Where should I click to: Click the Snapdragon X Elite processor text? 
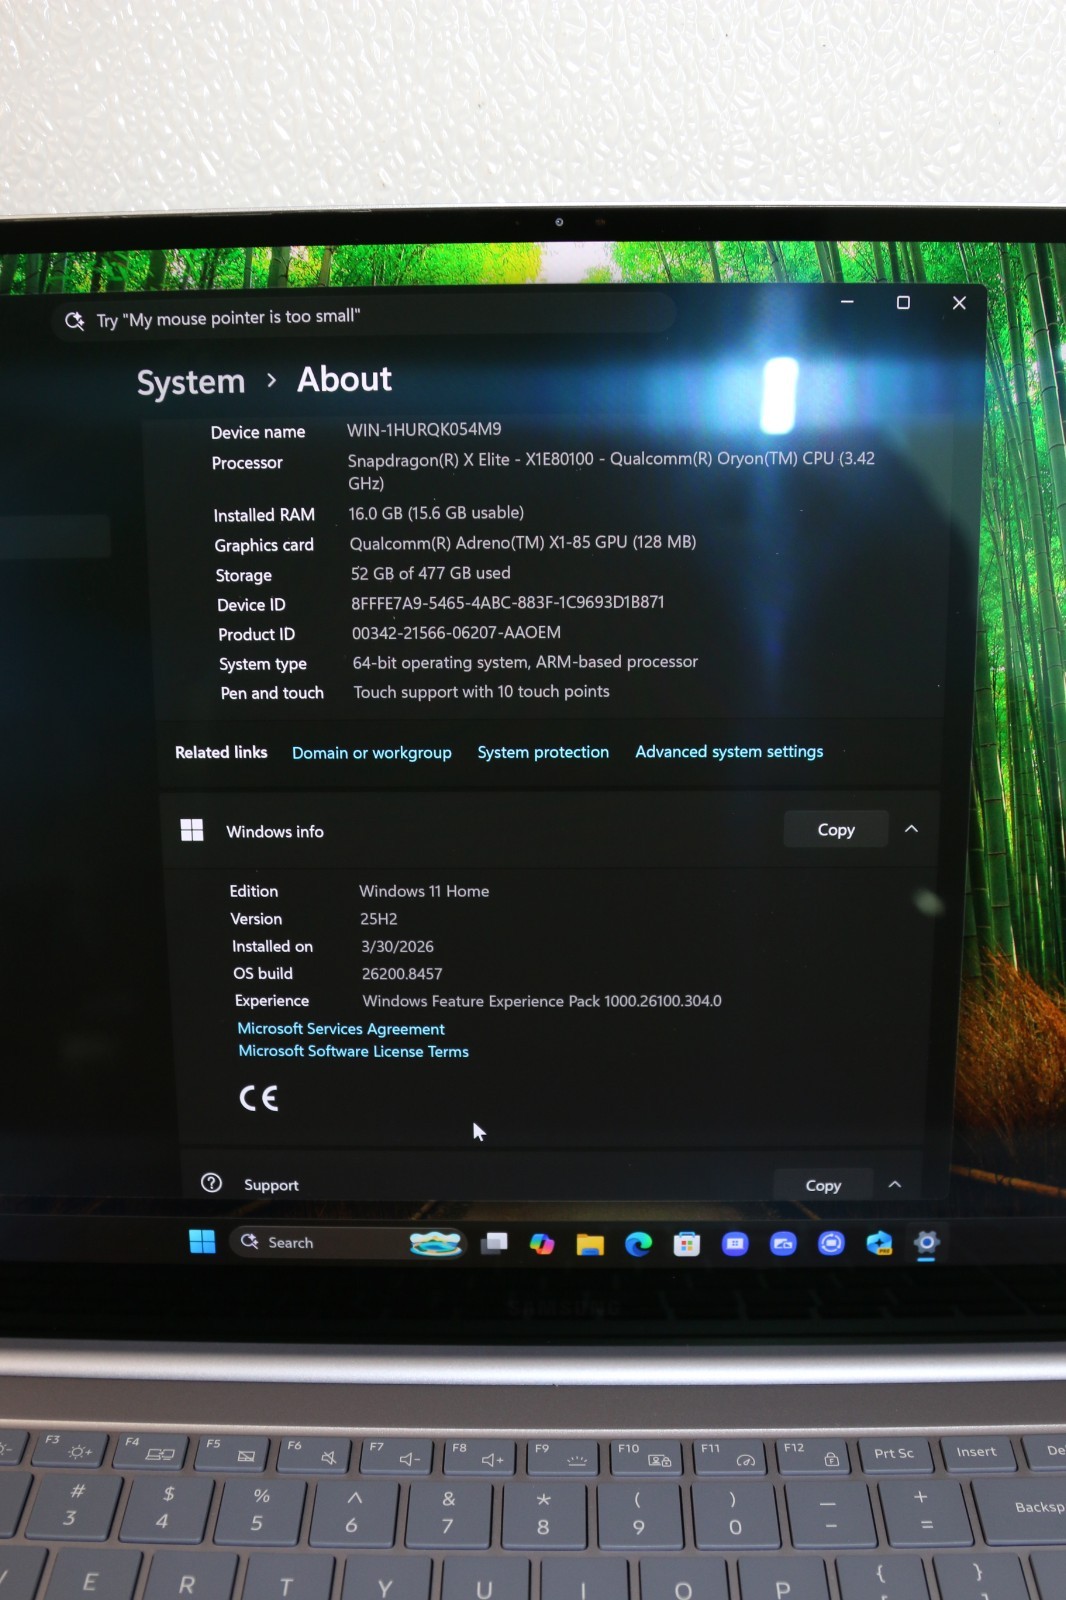tap(611, 470)
